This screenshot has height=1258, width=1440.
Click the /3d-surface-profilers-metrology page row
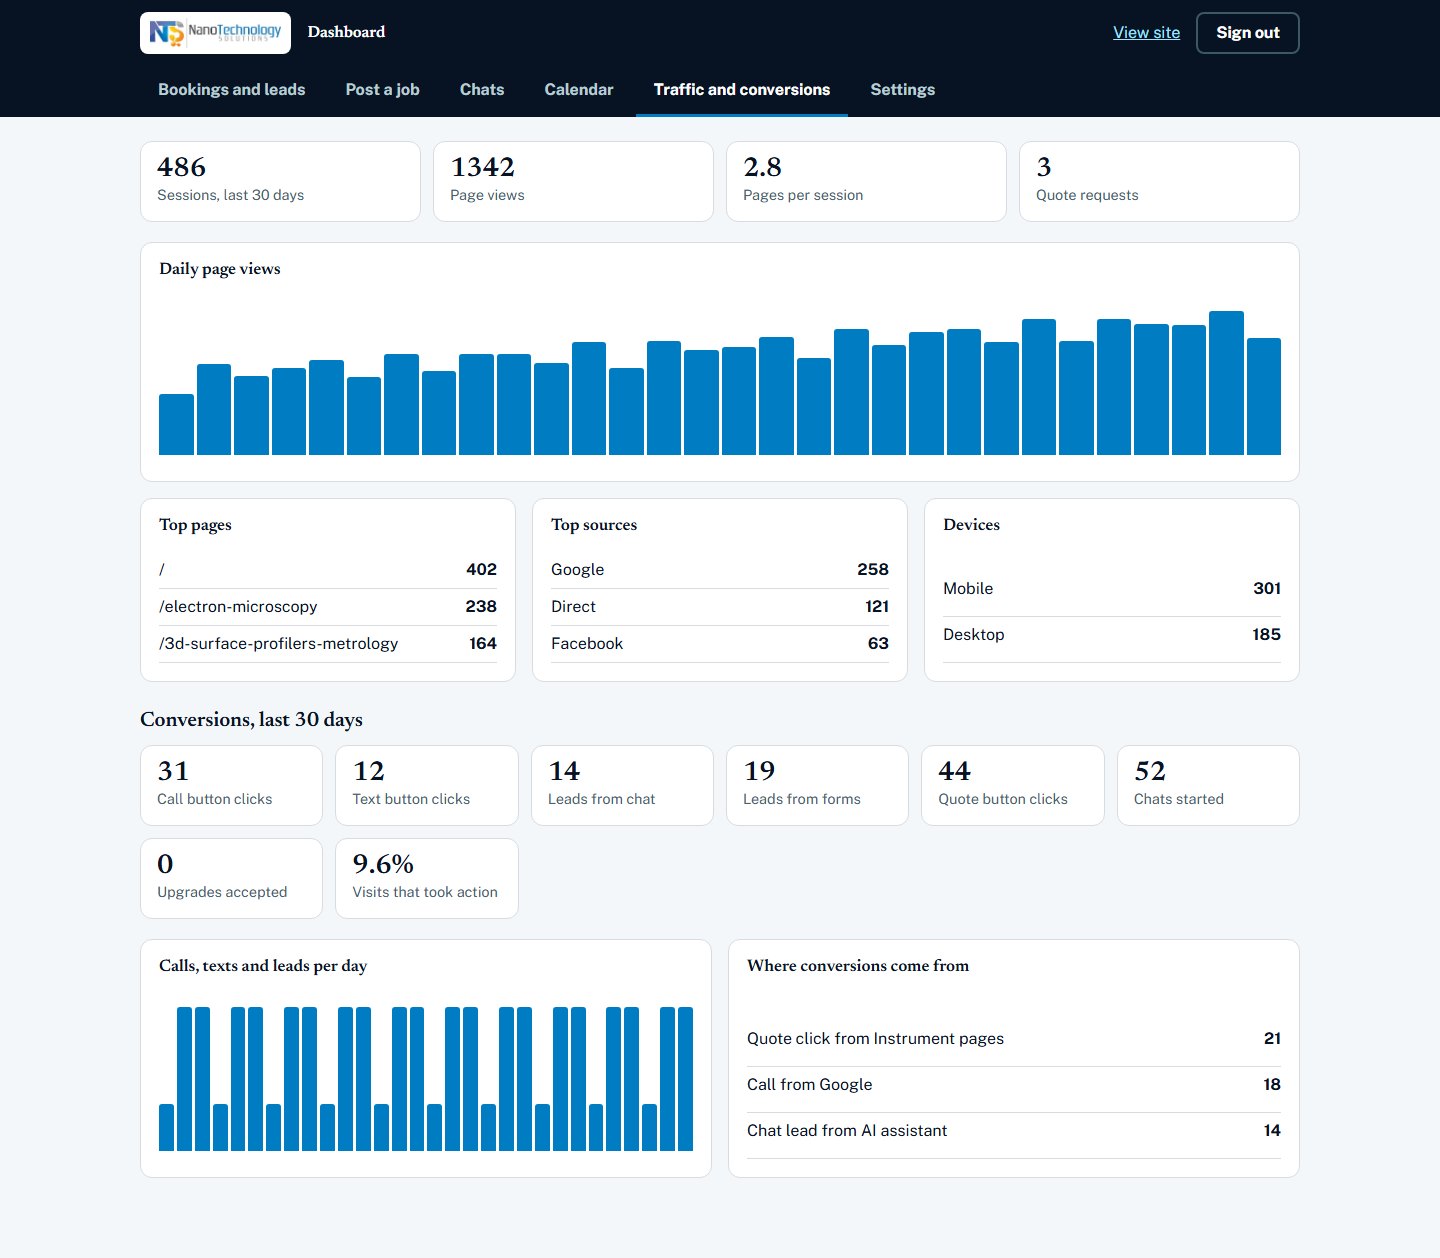(x=328, y=644)
